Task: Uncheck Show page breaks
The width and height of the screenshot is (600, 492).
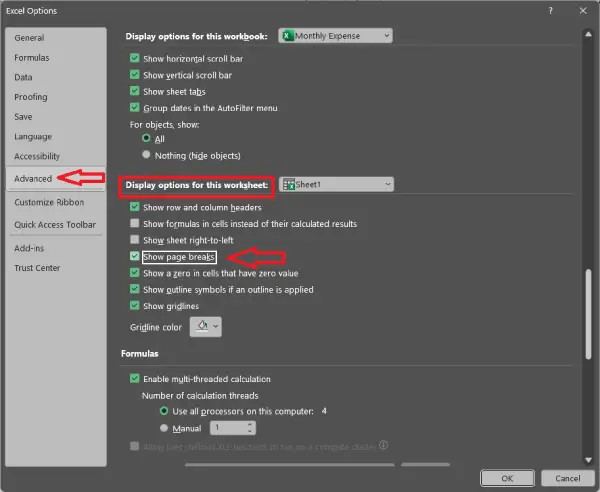Action: point(135,256)
